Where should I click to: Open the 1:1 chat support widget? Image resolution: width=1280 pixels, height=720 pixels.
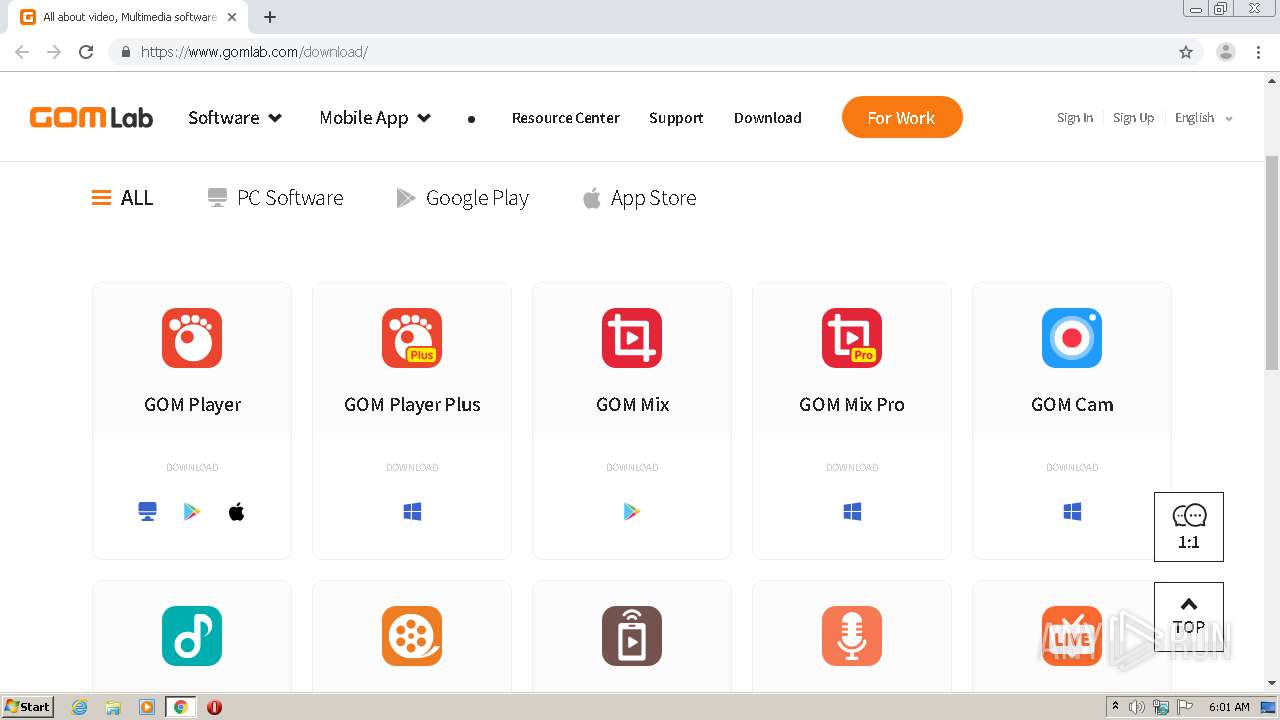pyautogui.click(x=1189, y=527)
